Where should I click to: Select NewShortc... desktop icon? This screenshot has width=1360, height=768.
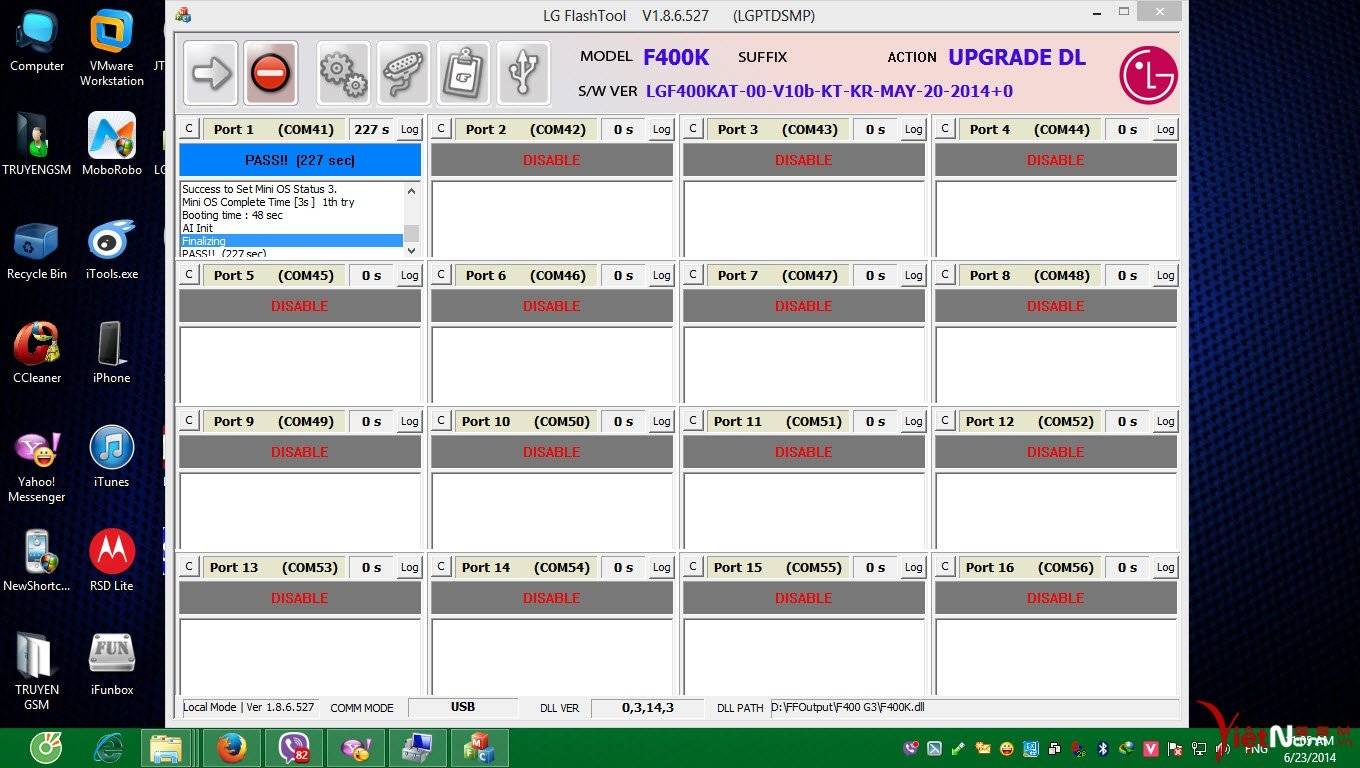[37, 562]
